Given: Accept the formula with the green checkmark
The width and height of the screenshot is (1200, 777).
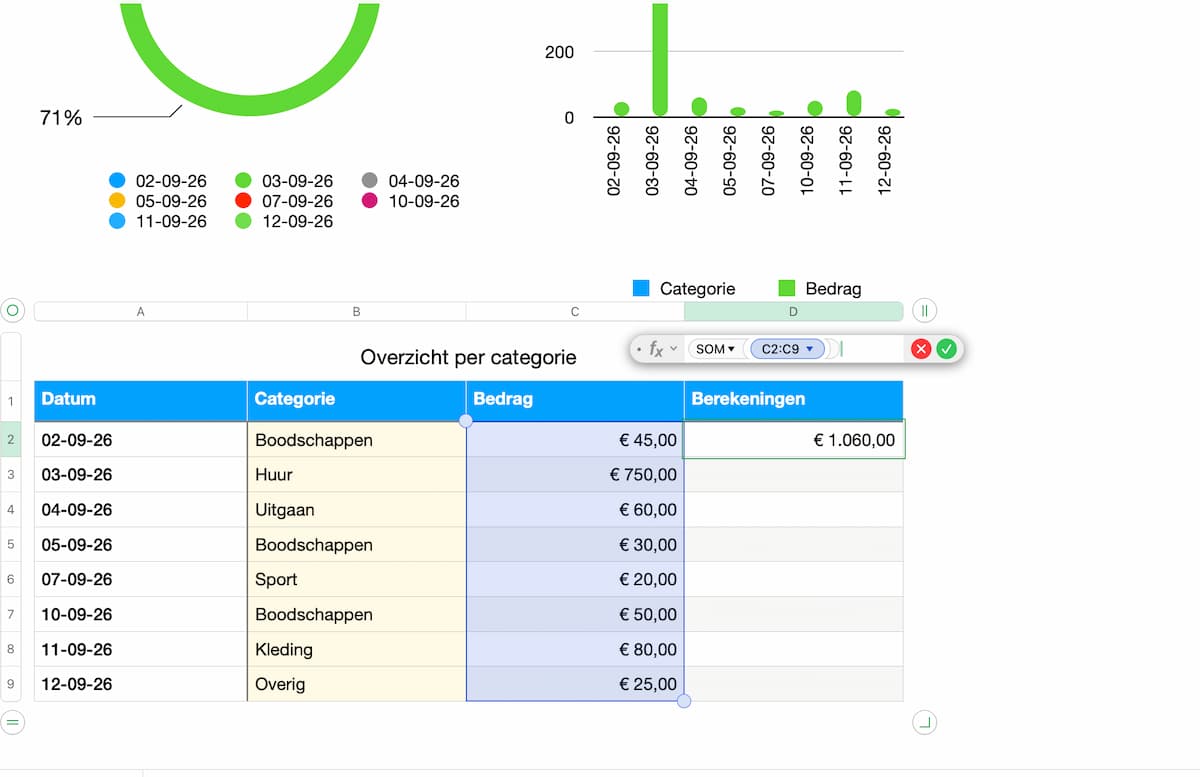Looking at the screenshot, I should pos(946,349).
